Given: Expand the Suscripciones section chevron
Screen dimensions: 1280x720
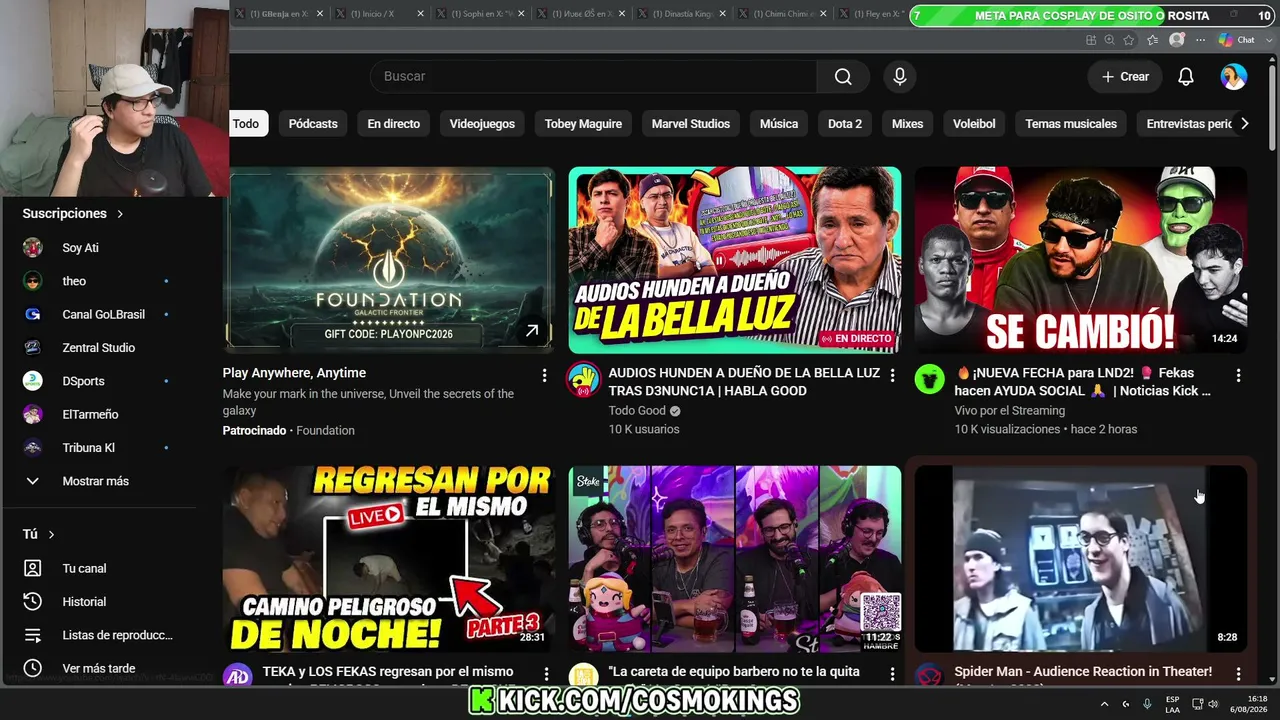Looking at the screenshot, I should pyautogui.click(x=120, y=214).
